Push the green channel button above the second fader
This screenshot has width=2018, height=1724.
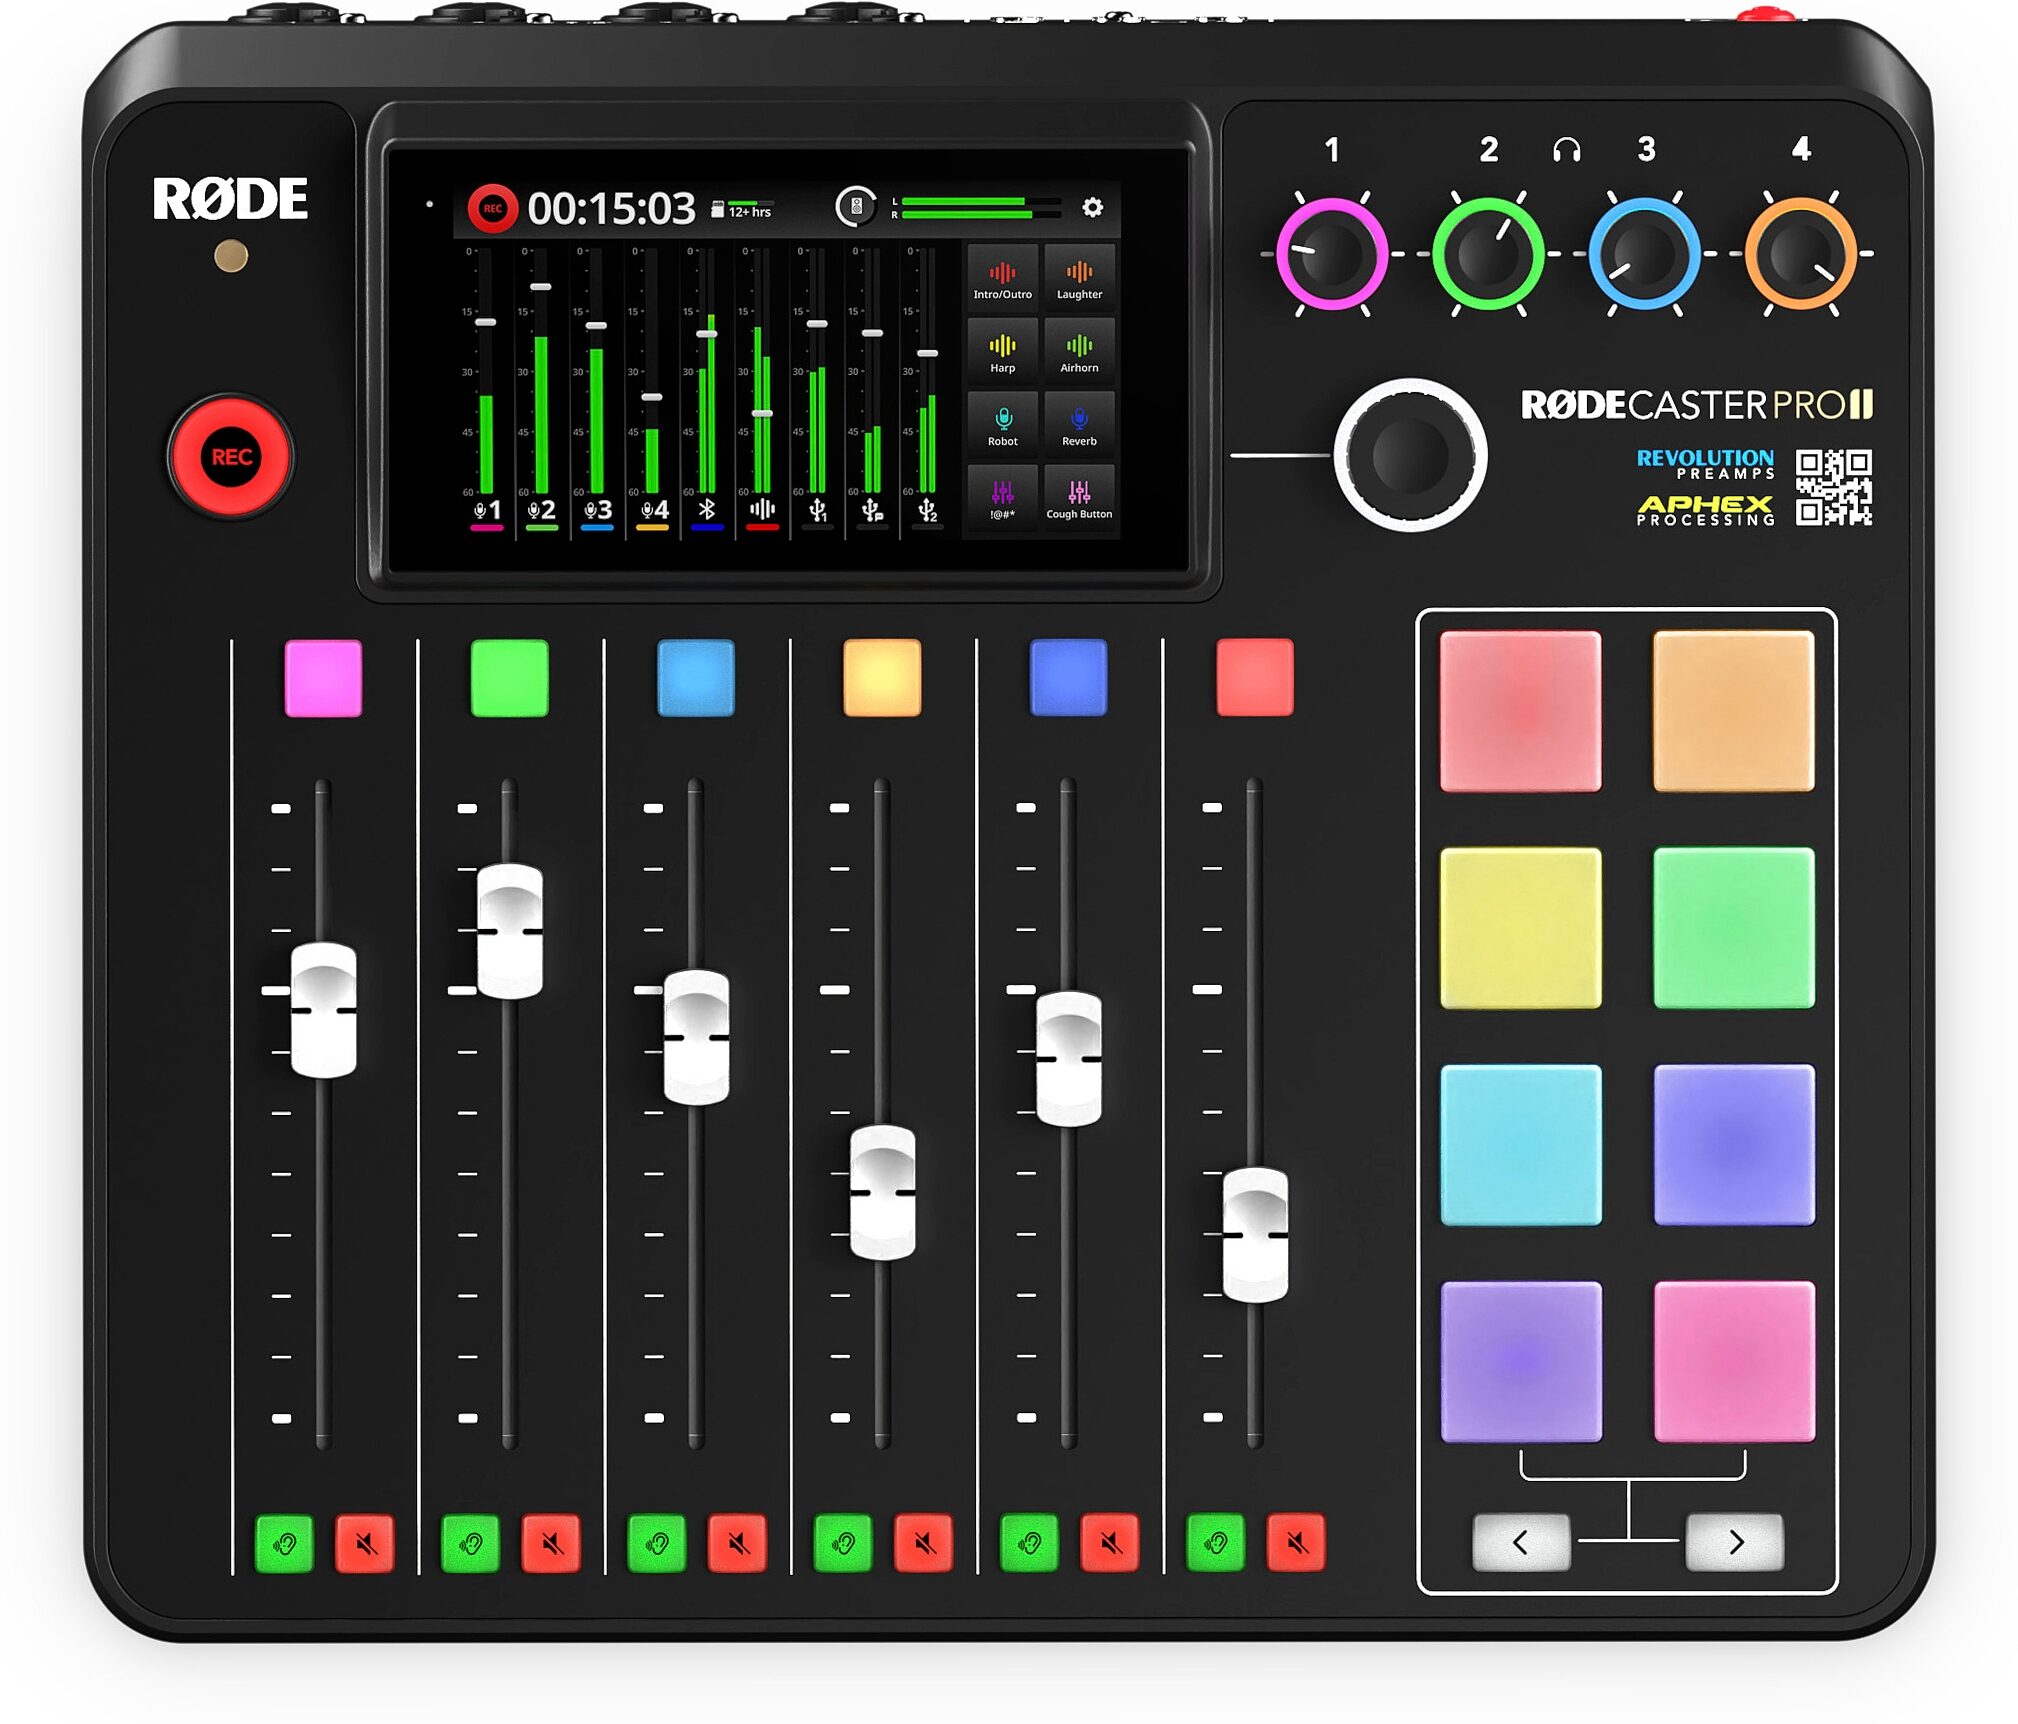point(510,678)
